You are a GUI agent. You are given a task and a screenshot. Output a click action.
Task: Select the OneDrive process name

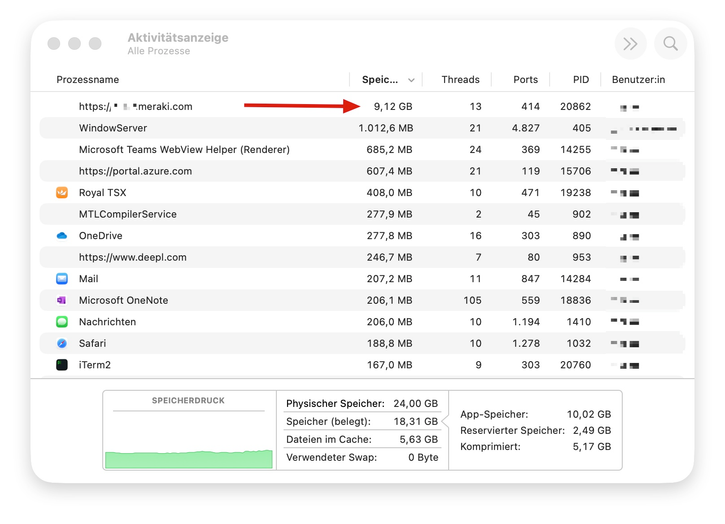(100, 236)
